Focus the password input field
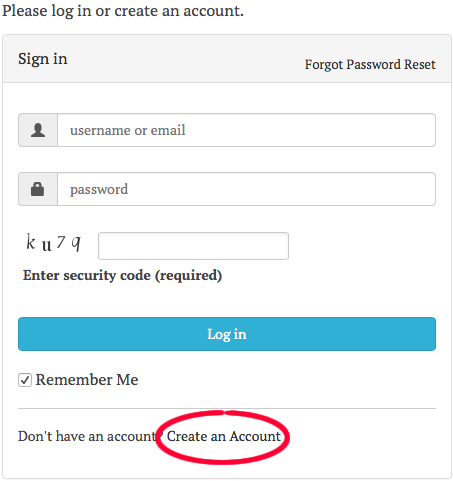Image resolution: width=453 pixels, height=481 pixels. coord(246,189)
